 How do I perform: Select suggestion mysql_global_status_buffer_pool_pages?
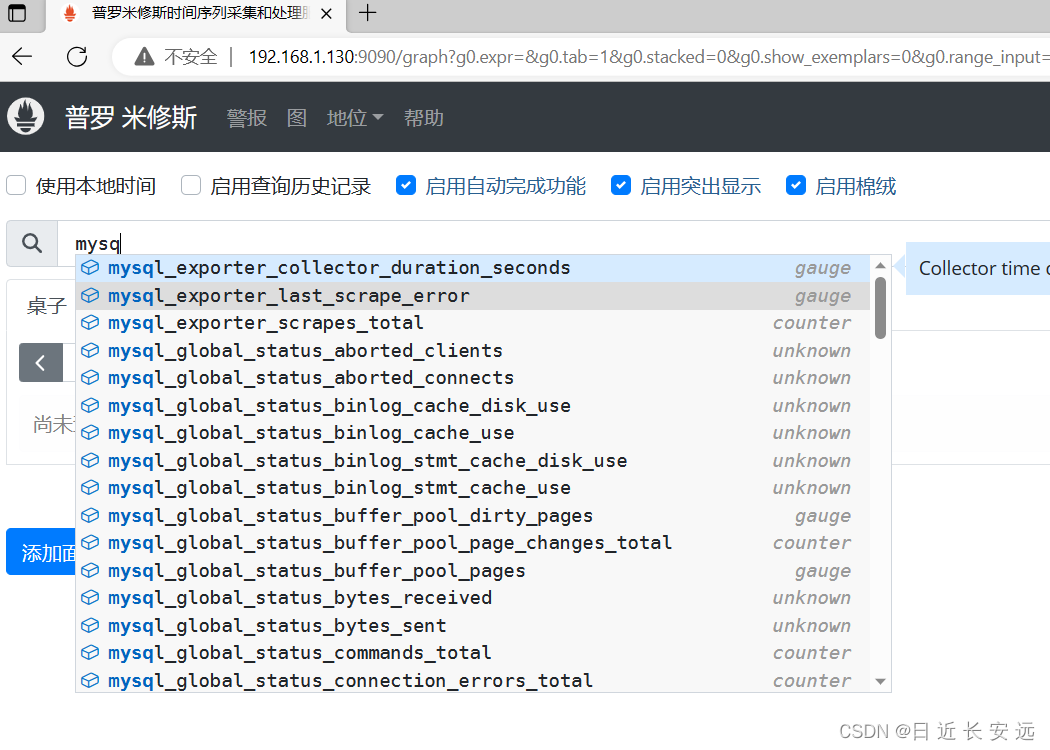(x=472, y=570)
